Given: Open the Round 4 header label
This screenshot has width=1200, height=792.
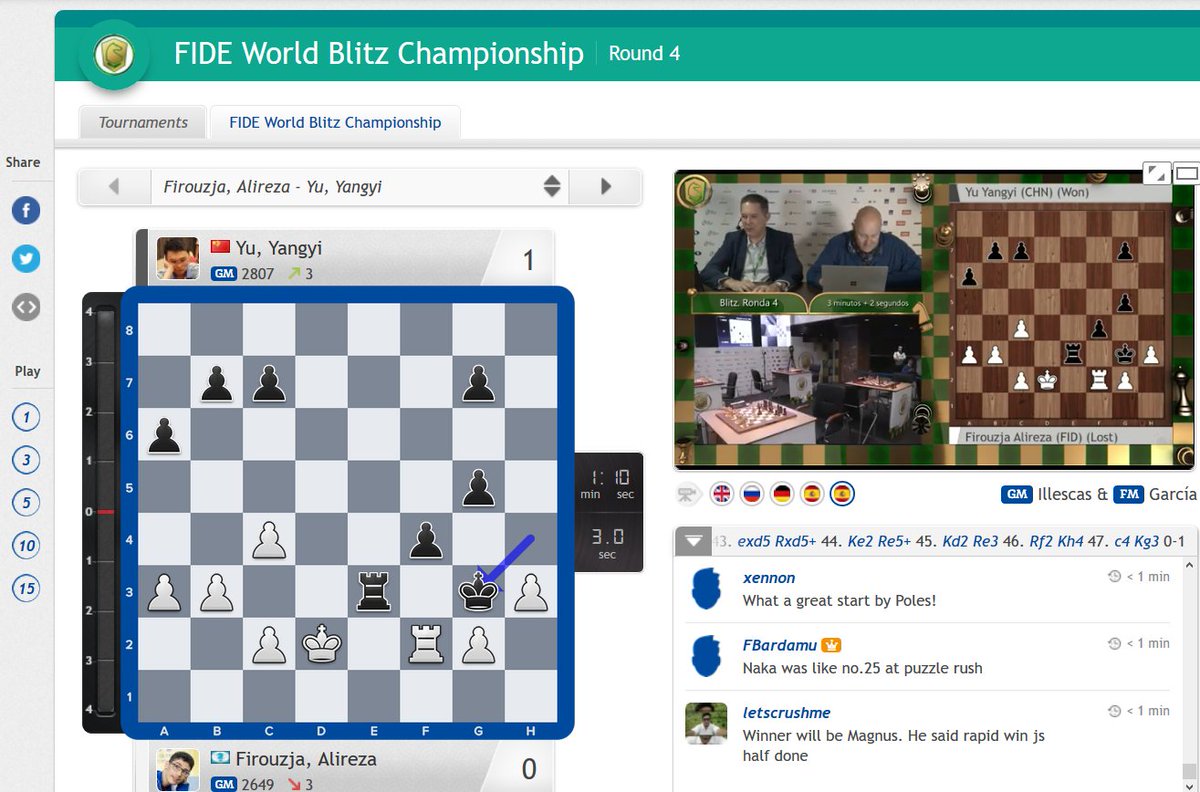Looking at the screenshot, I should [x=644, y=53].
